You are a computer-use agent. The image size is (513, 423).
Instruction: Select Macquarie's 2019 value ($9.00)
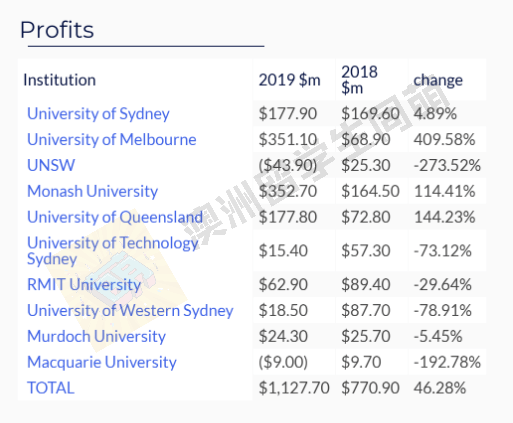[x=283, y=362]
